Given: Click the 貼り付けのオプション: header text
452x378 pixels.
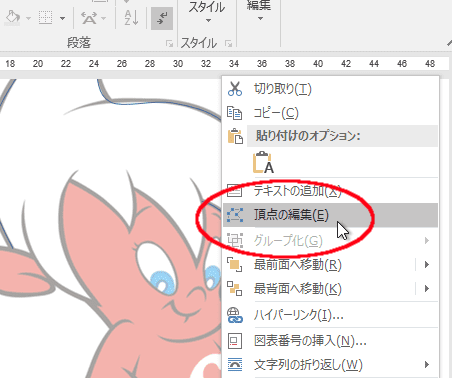Looking at the screenshot, I should [308, 136].
